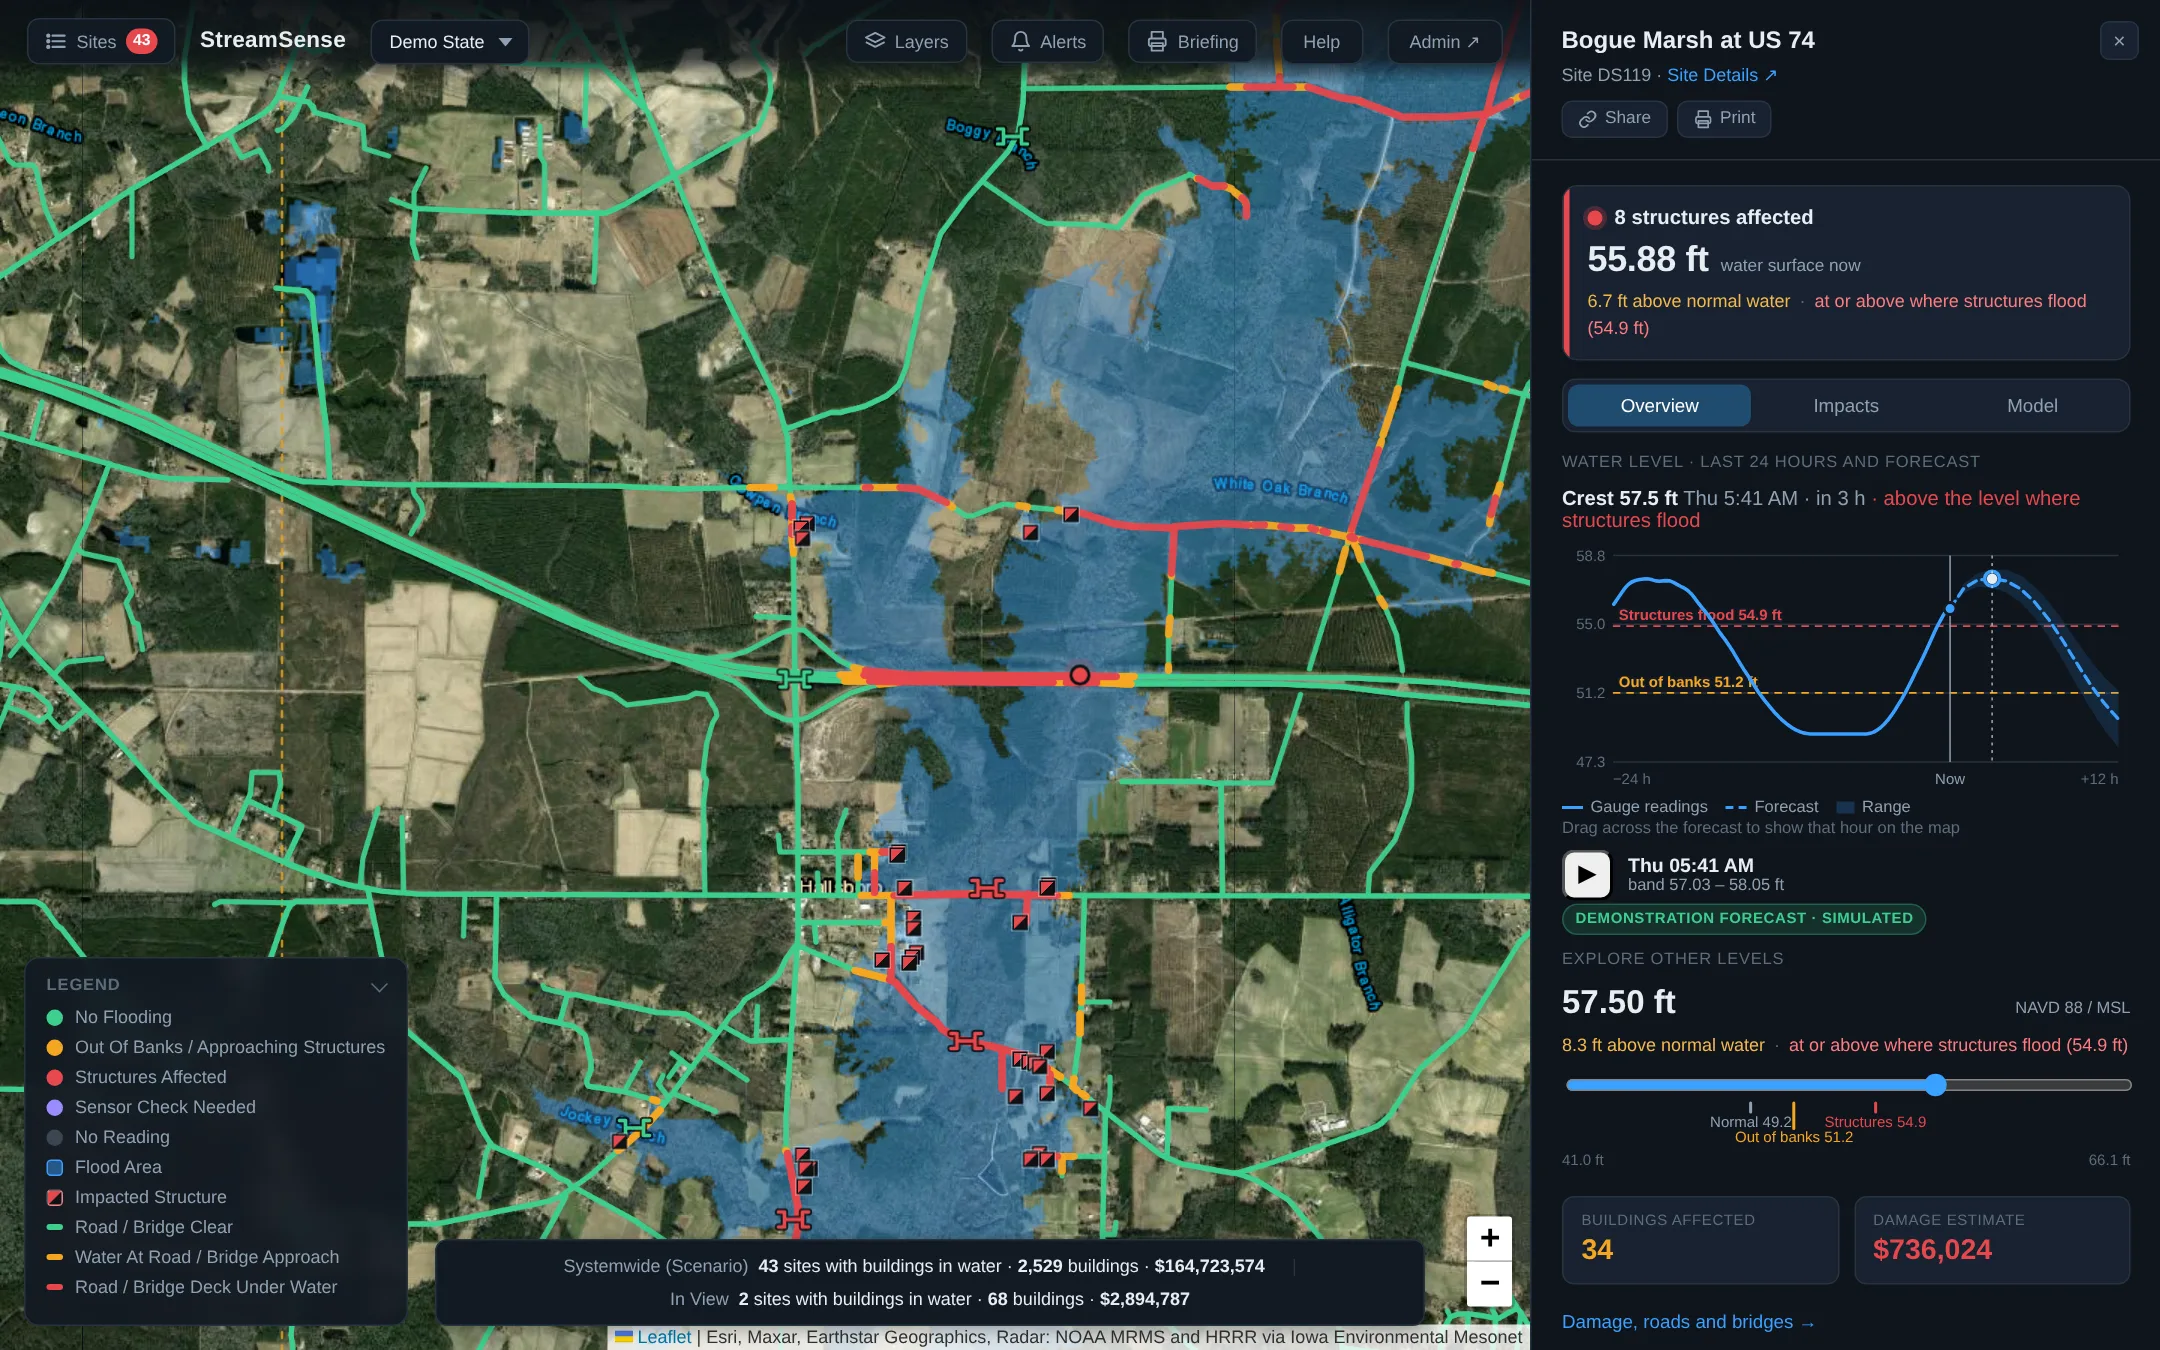Click the water level slider handle
Viewport: 2160px width, 1350px height.
click(1936, 1085)
